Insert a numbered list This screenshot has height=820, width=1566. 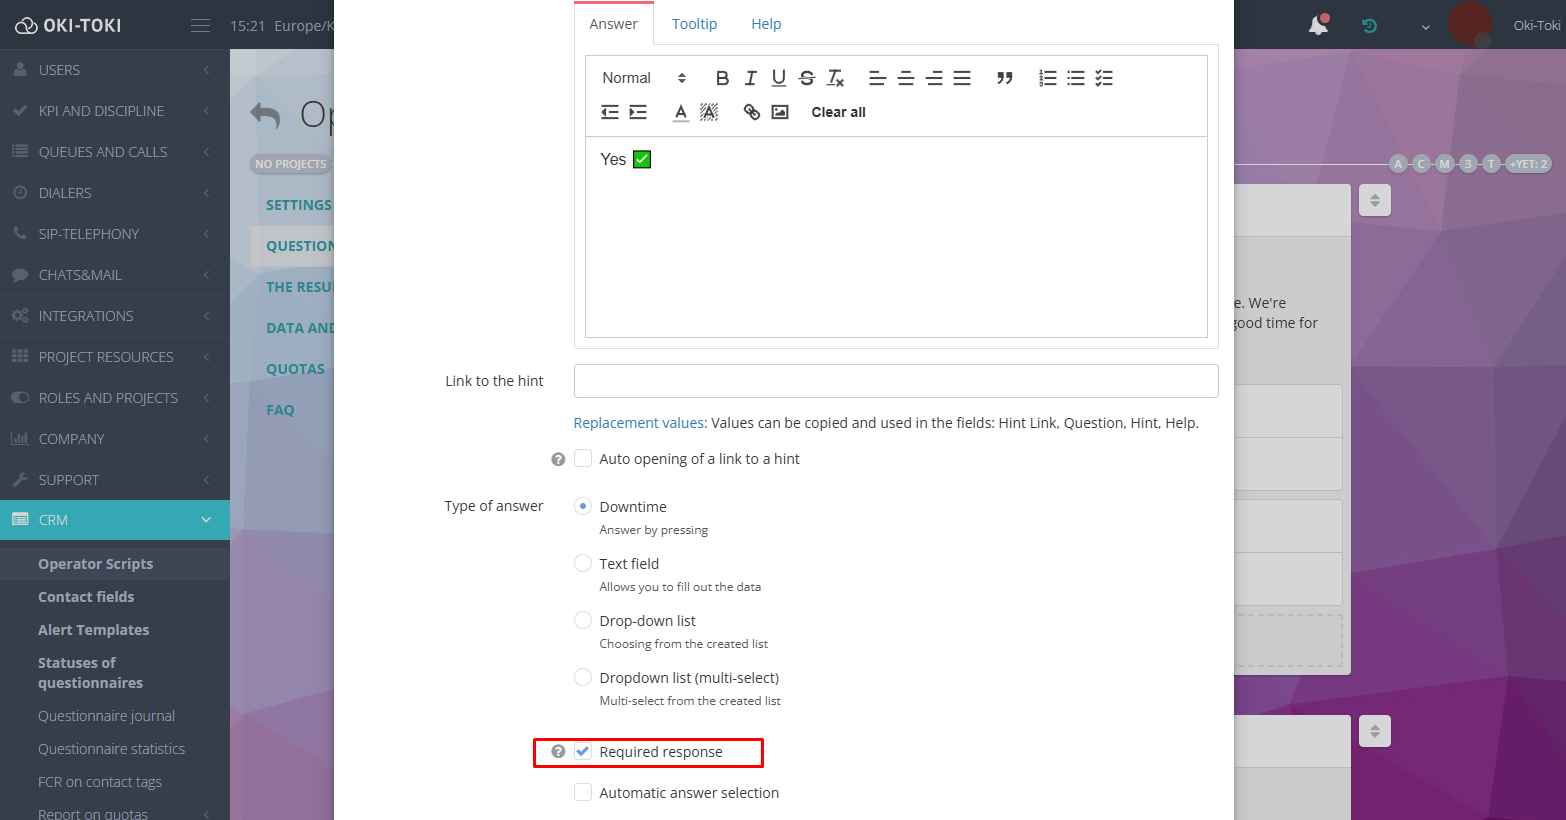[x=1048, y=78]
